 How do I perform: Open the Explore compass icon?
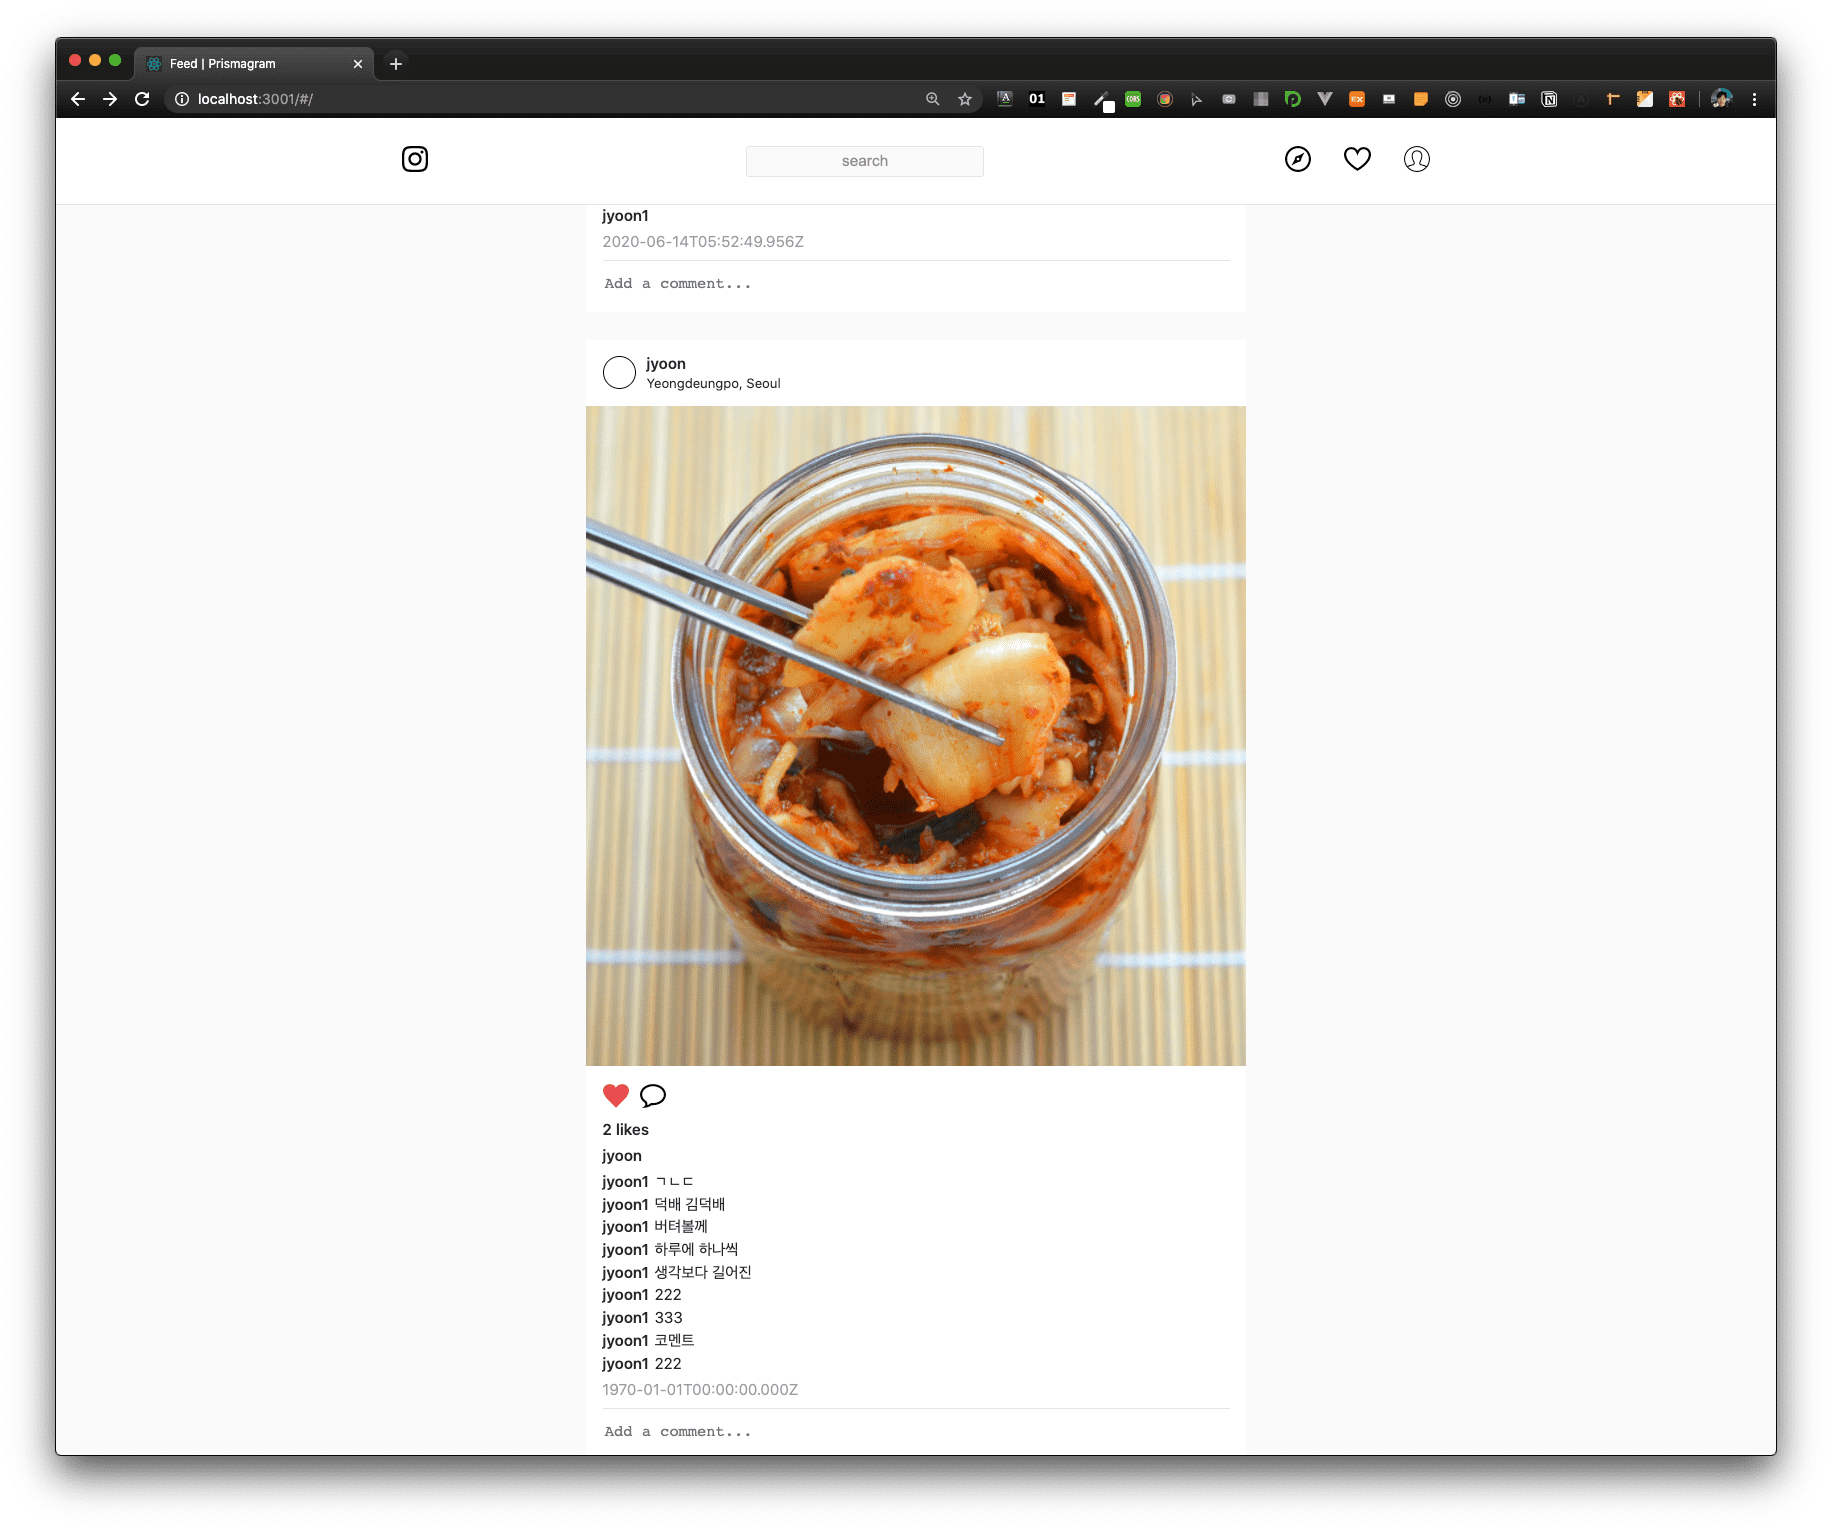1297,159
